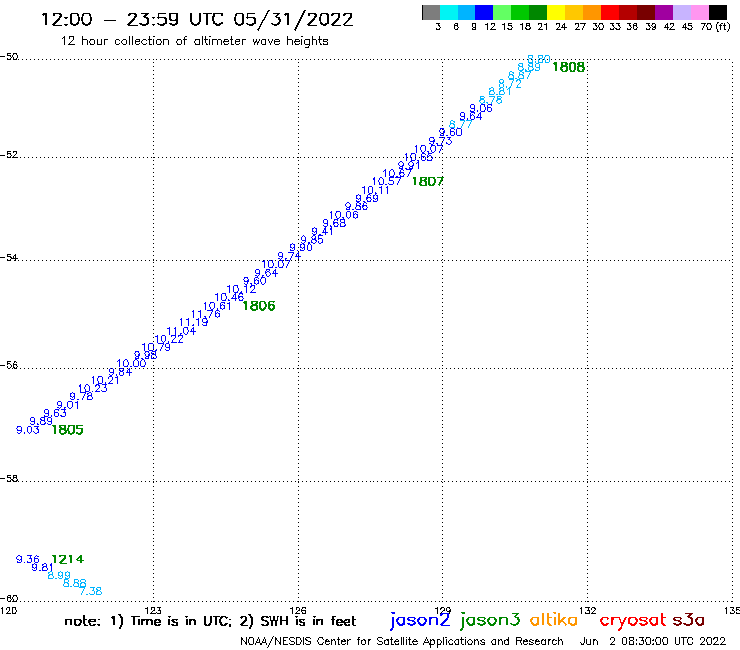Viewport: 740px width, 650px height.
Task: Click the black 70 ft legend swatch
Action: [x=718, y=12]
